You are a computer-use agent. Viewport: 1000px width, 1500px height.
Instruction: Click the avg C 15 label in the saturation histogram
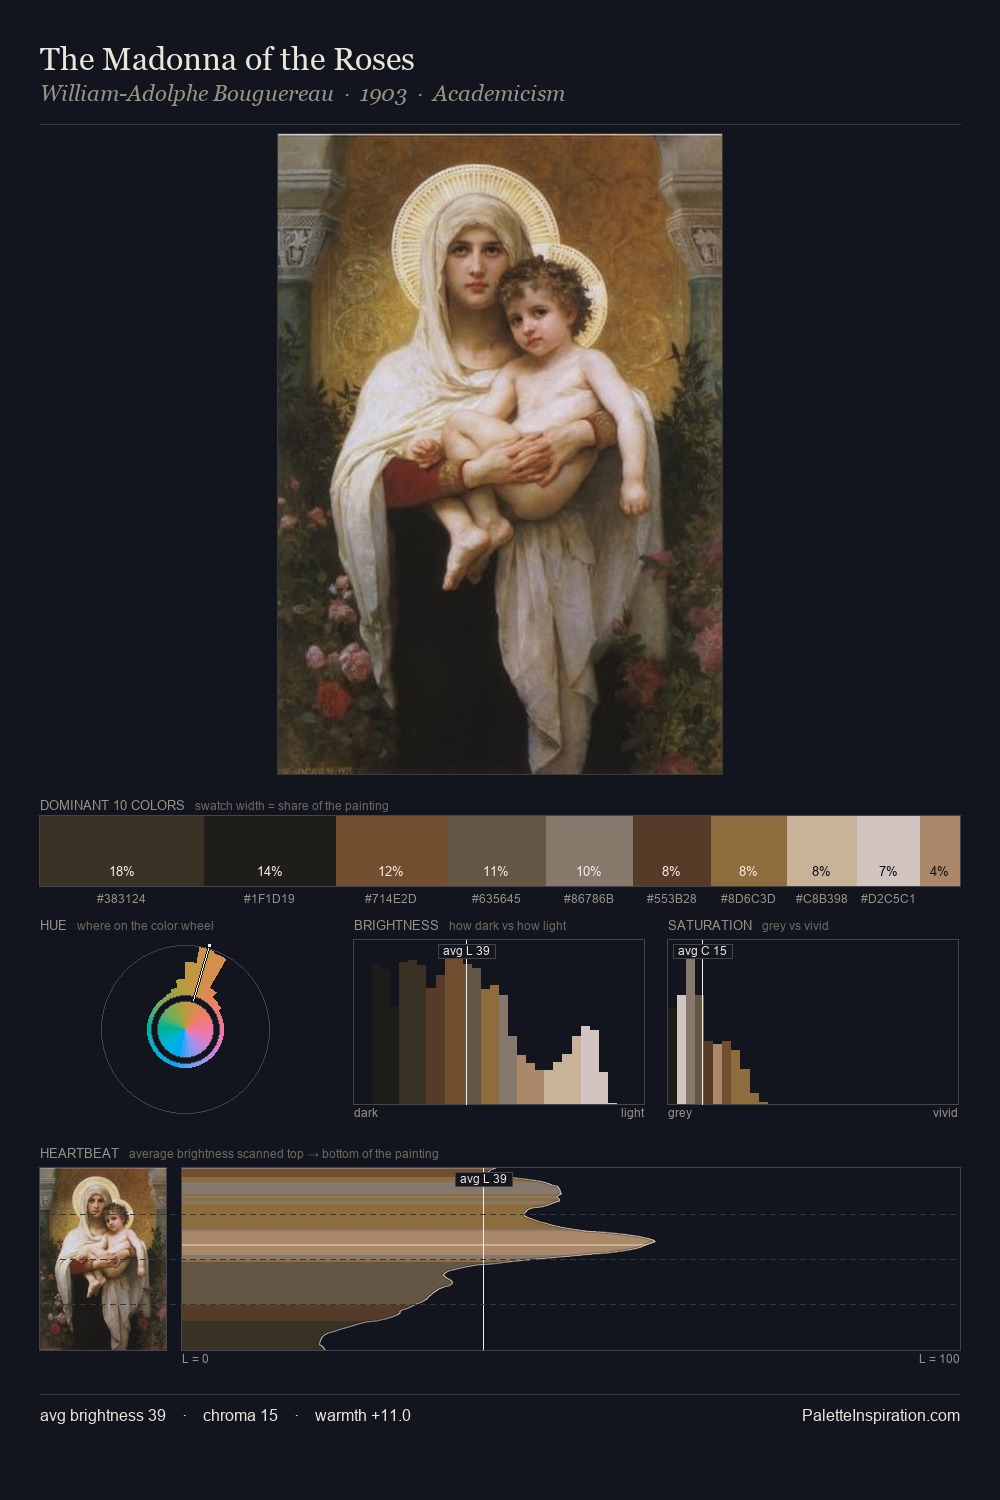click(x=702, y=951)
